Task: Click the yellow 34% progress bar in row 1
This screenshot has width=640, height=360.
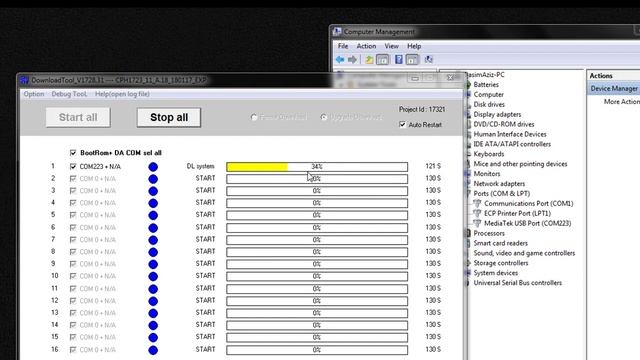Action: point(317,167)
